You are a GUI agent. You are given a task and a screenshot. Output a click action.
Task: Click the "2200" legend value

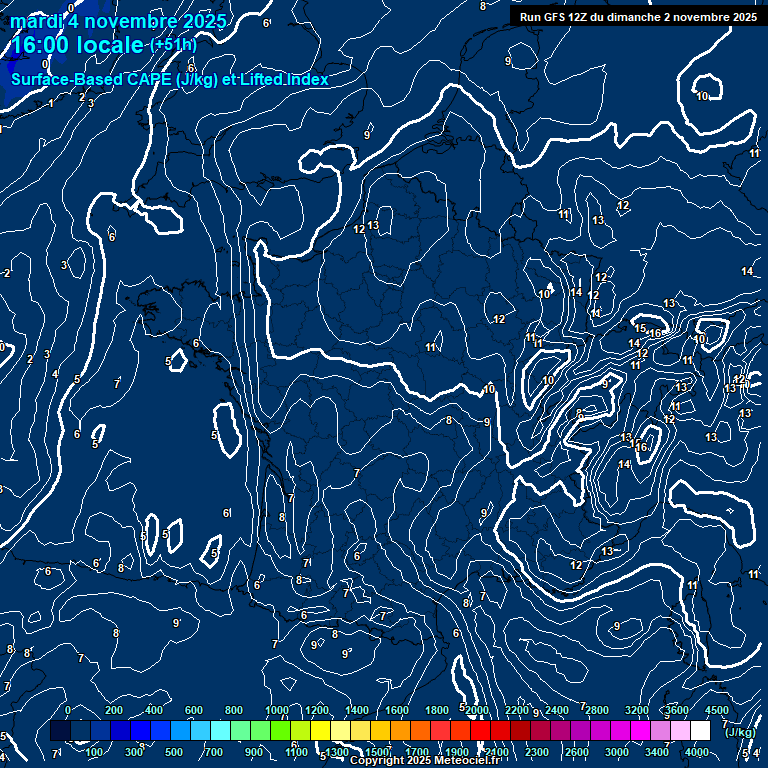click(517, 710)
